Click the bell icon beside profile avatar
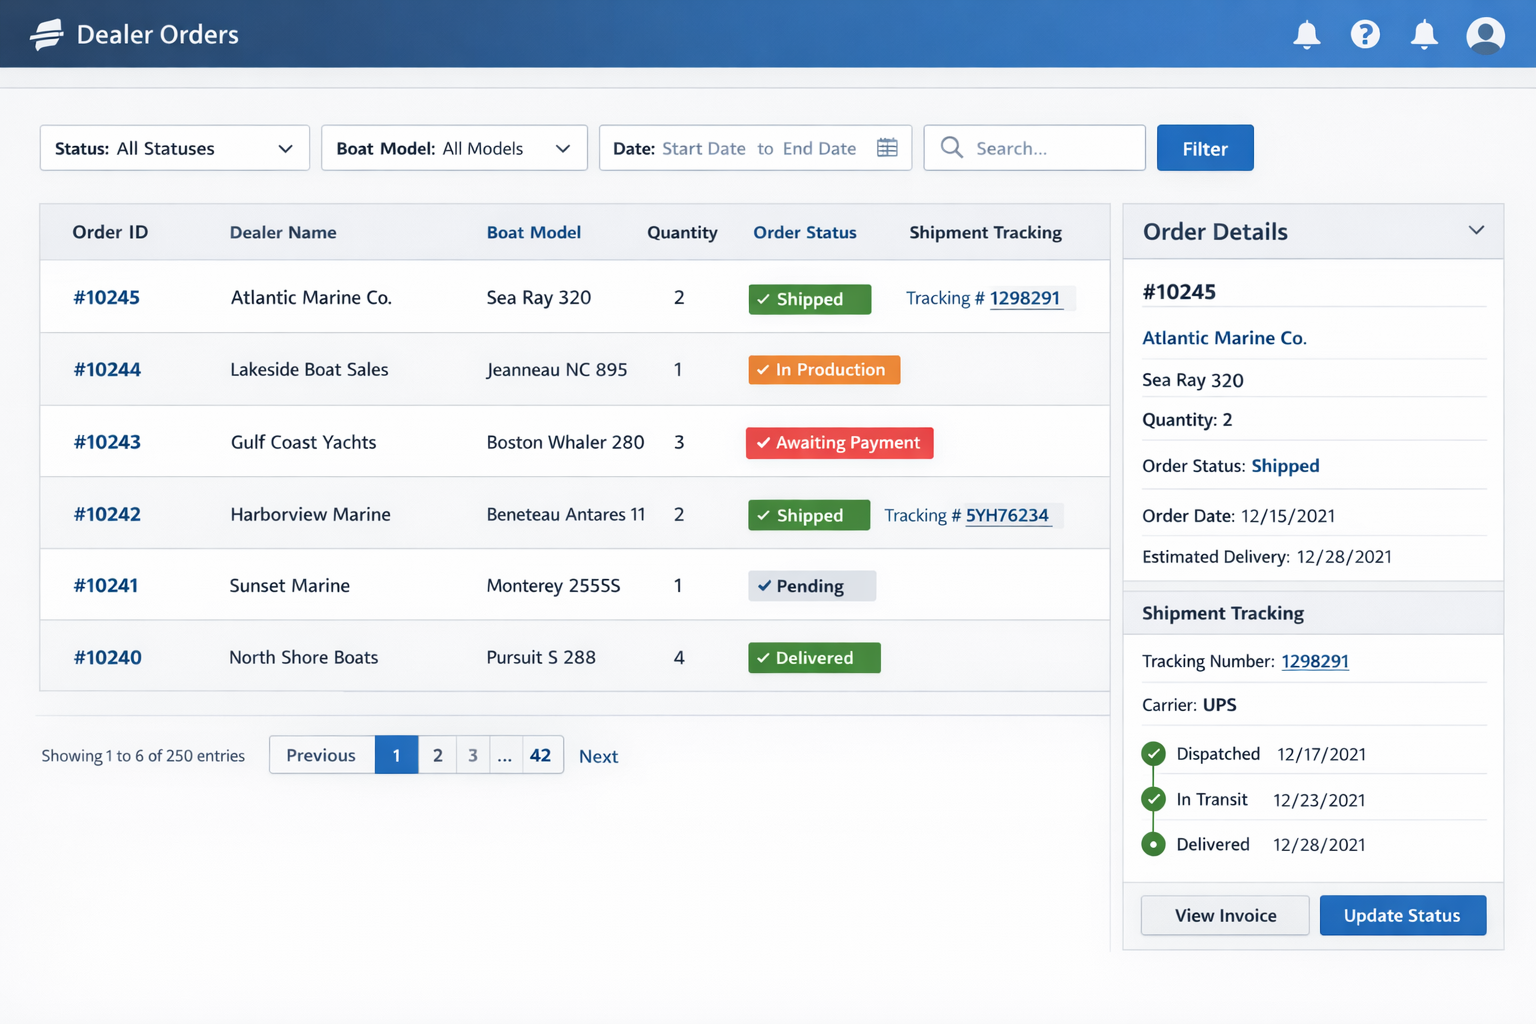 tap(1424, 35)
